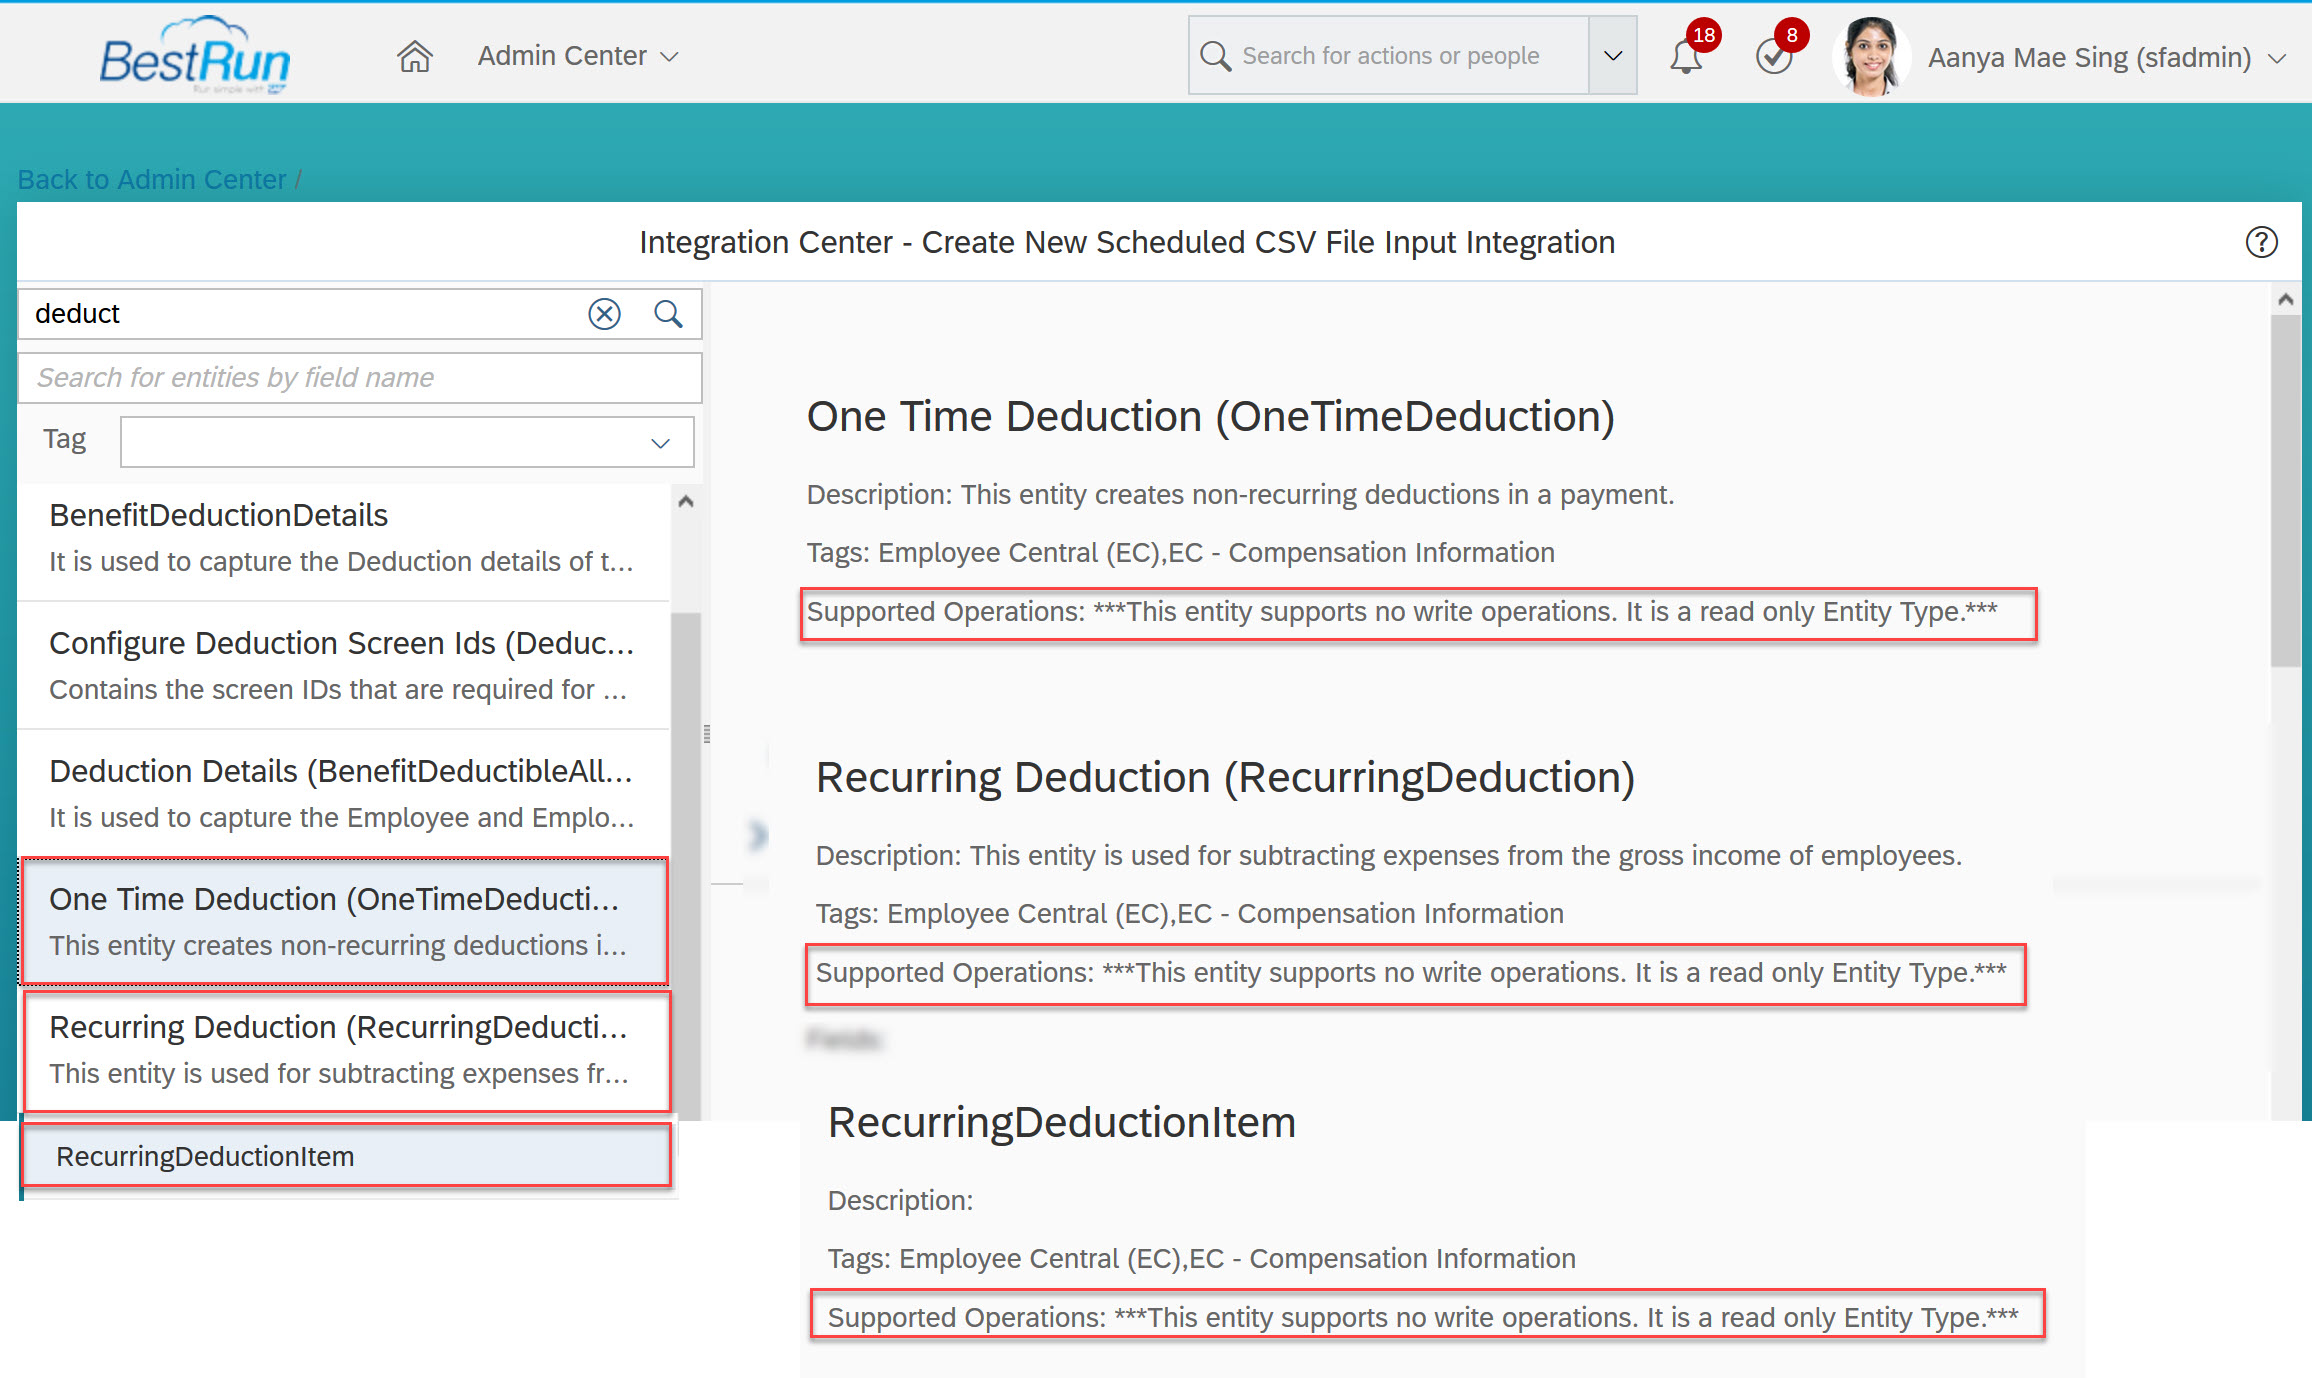Click the magnifier icon in global search
The height and width of the screenshot is (1378, 2312).
1215,56
